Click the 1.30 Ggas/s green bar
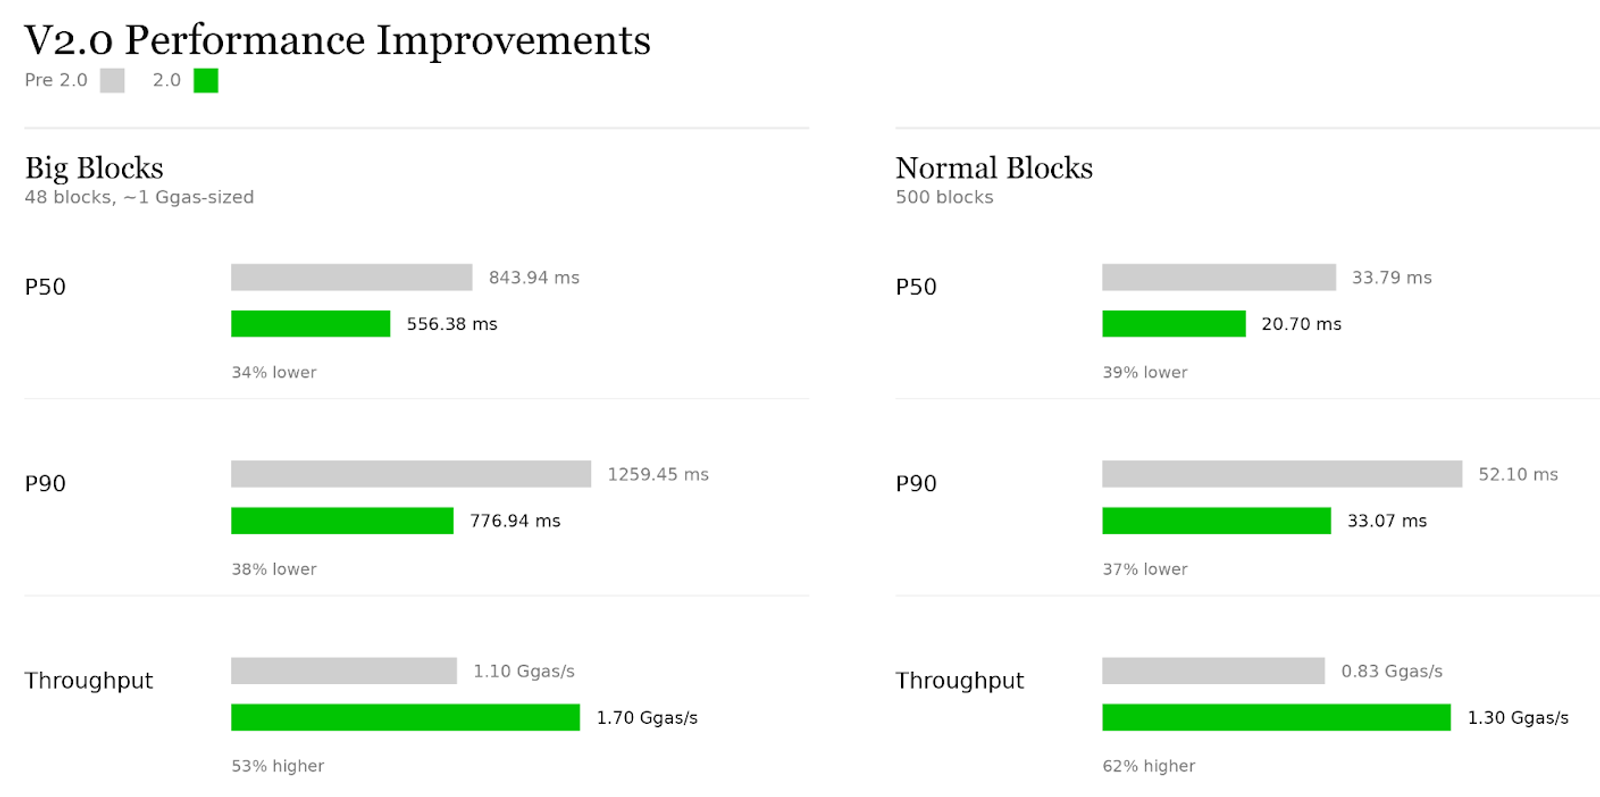The height and width of the screenshot is (797, 1600). tap(1276, 717)
